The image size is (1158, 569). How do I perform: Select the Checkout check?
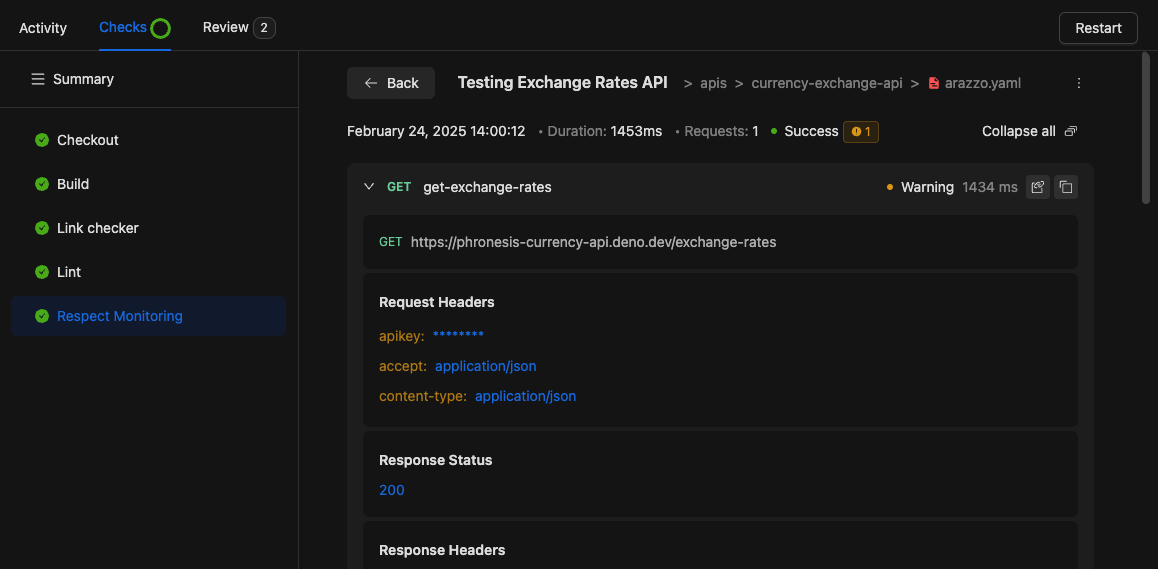point(148,140)
